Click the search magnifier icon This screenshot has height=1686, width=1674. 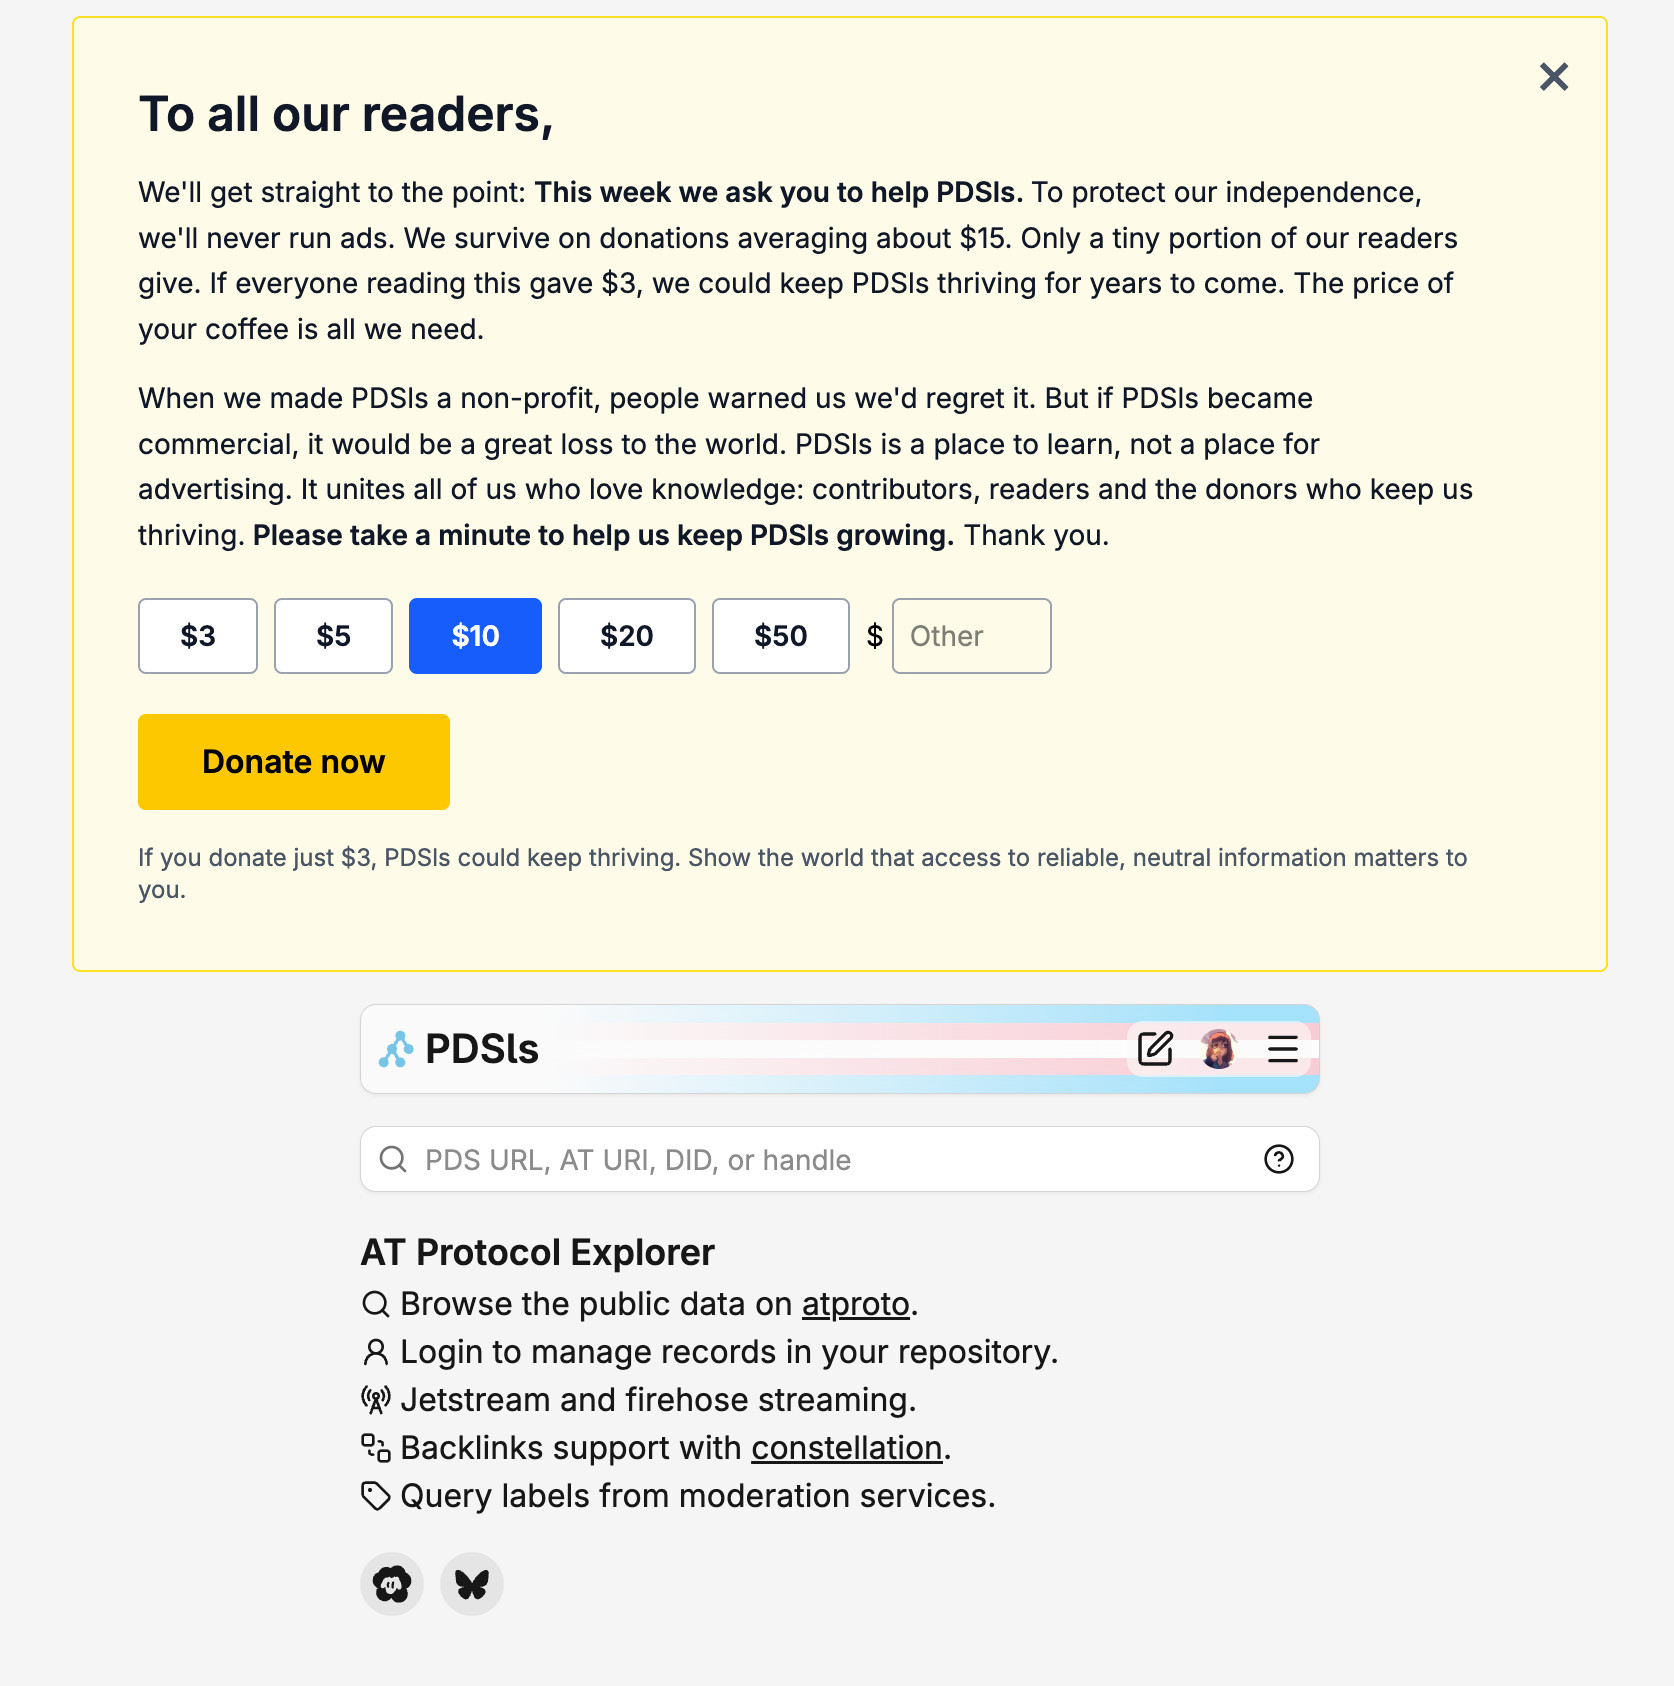[x=393, y=1159]
